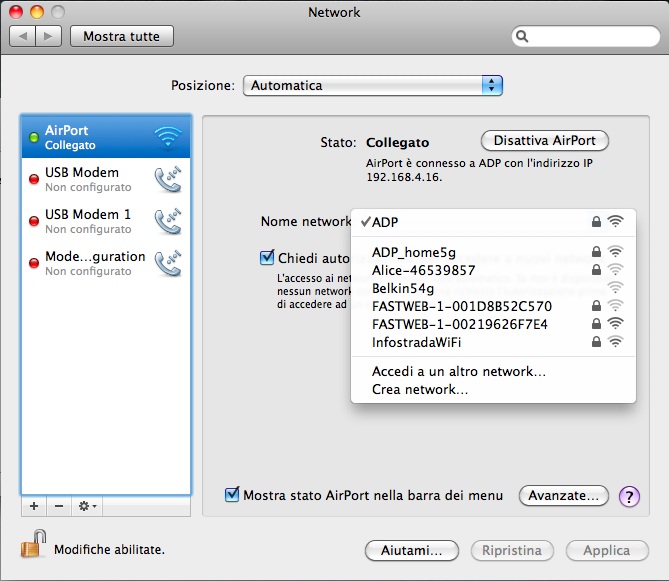Choose ADP_home5g network

[493, 252]
